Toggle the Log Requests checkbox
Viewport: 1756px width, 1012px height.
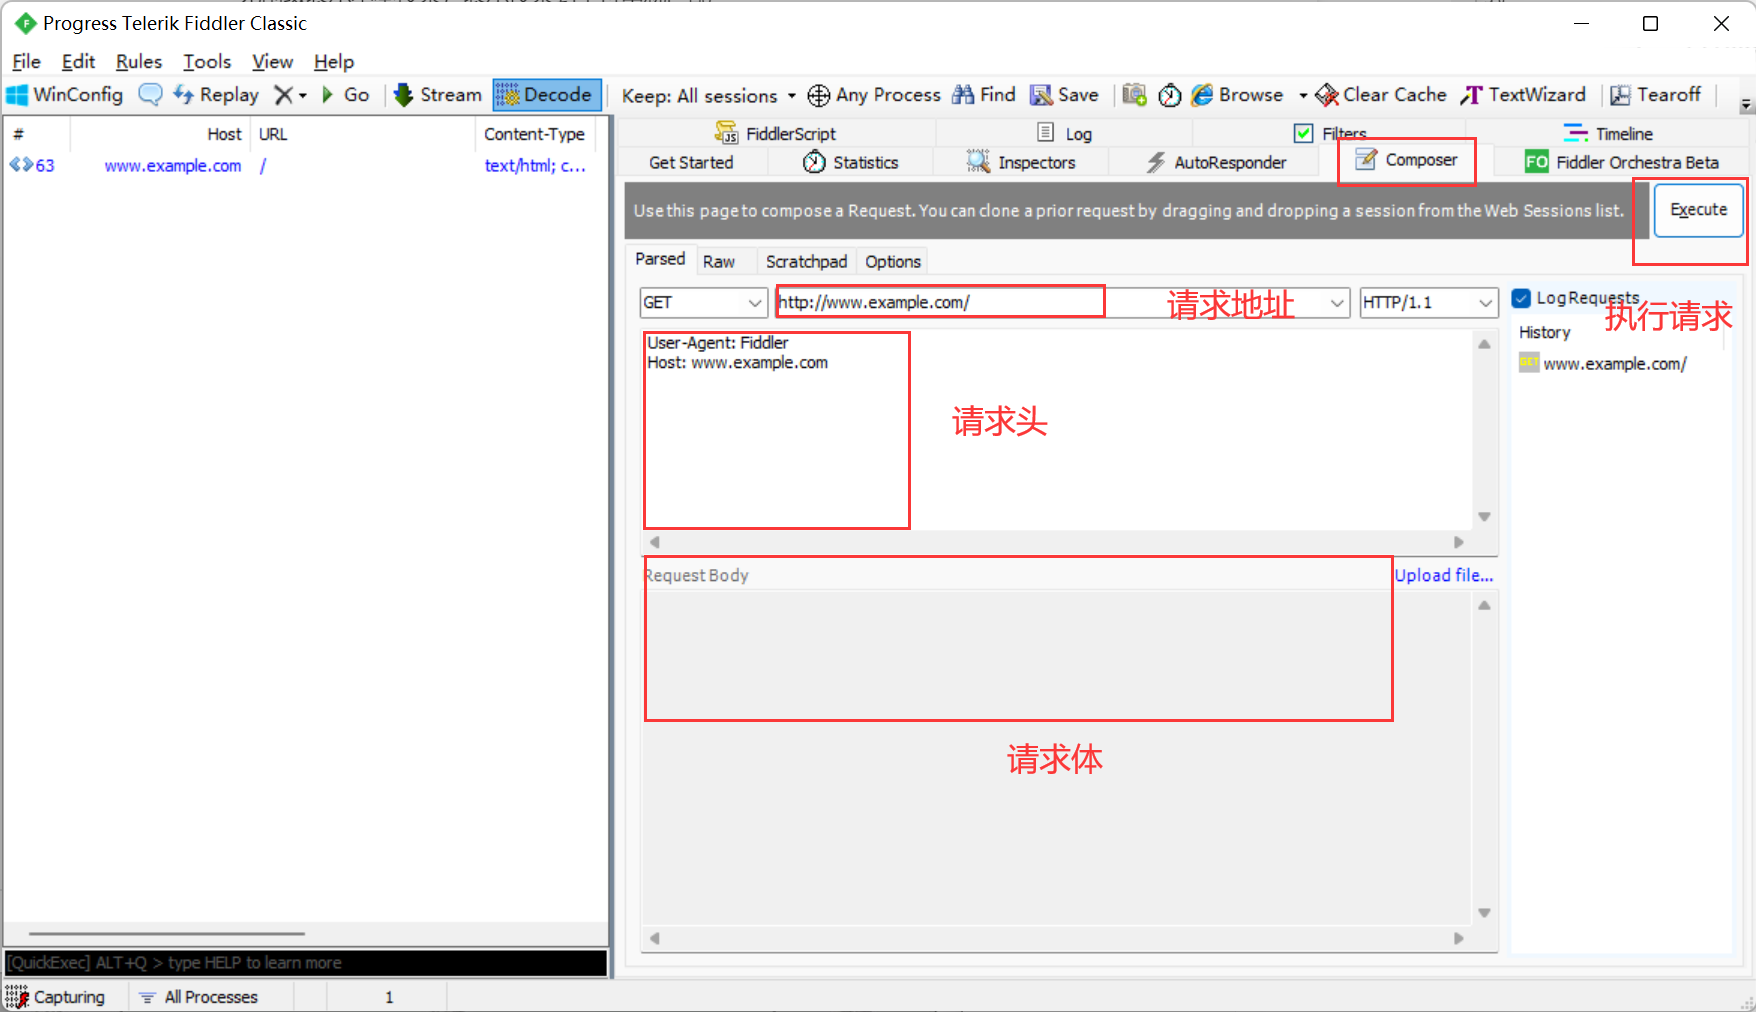(x=1522, y=298)
